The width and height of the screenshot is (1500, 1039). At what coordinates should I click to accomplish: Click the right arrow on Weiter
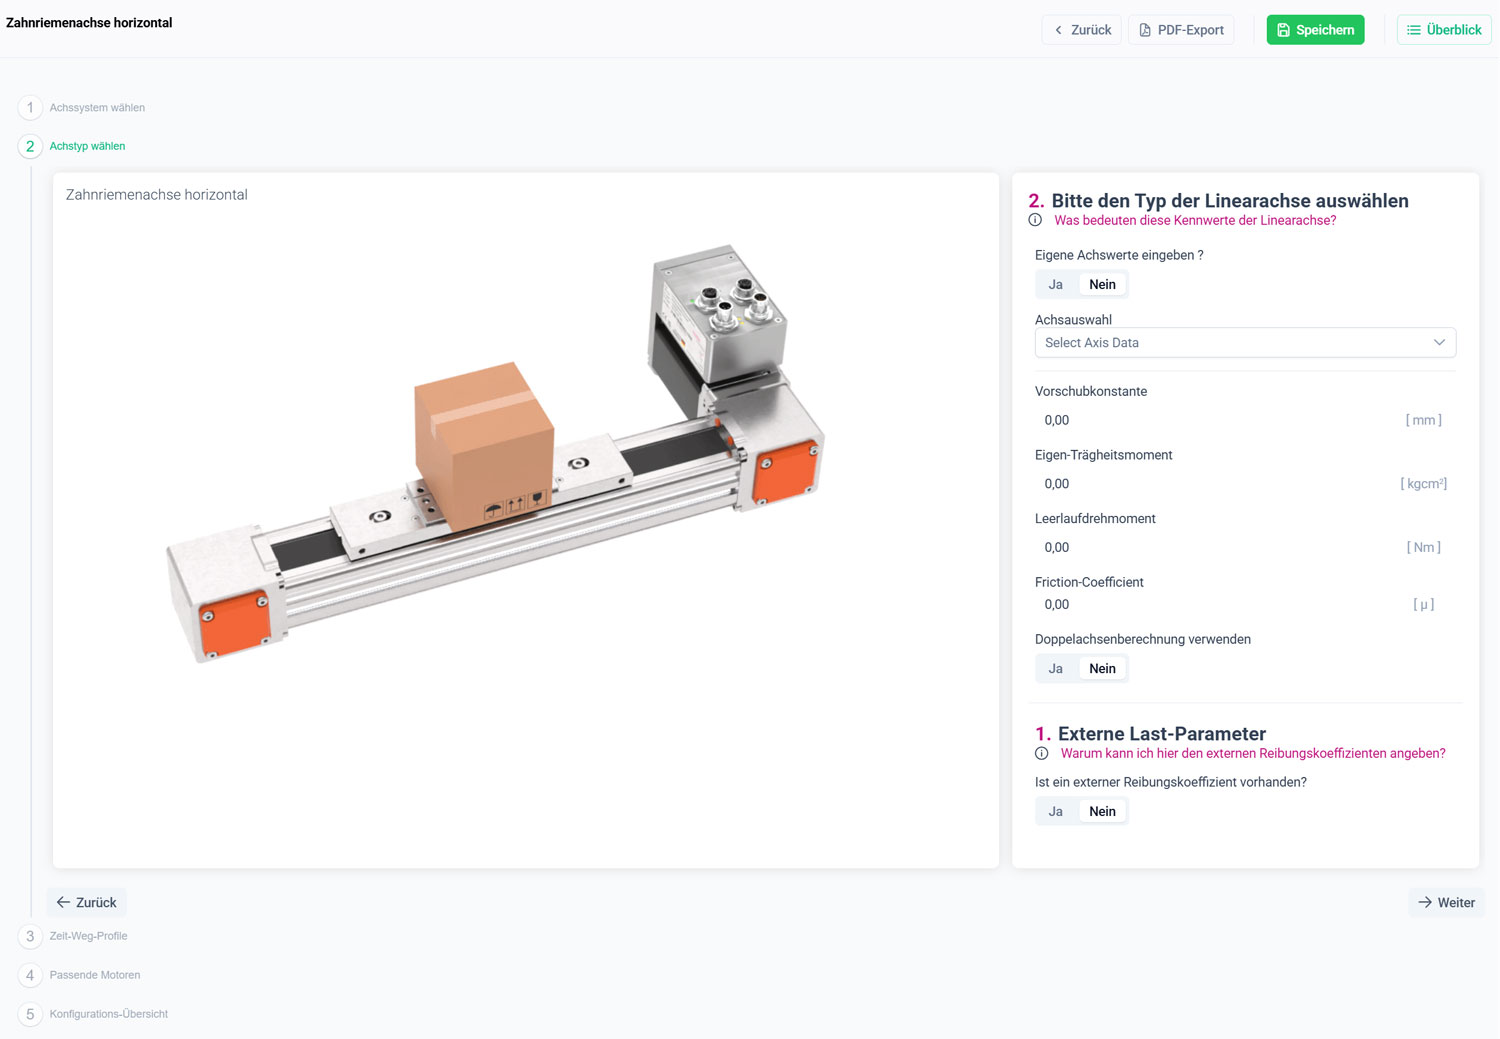[x=1425, y=902]
